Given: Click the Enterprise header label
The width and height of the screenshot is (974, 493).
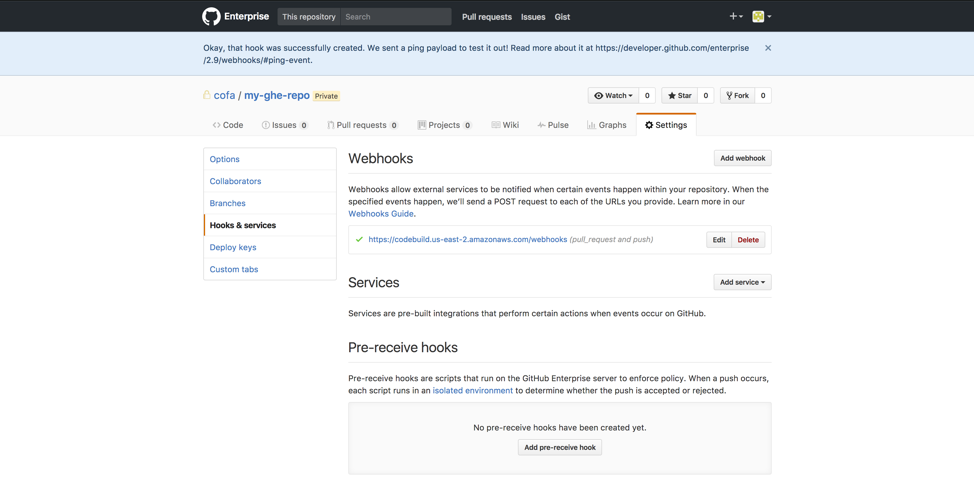Looking at the screenshot, I should (x=247, y=17).
